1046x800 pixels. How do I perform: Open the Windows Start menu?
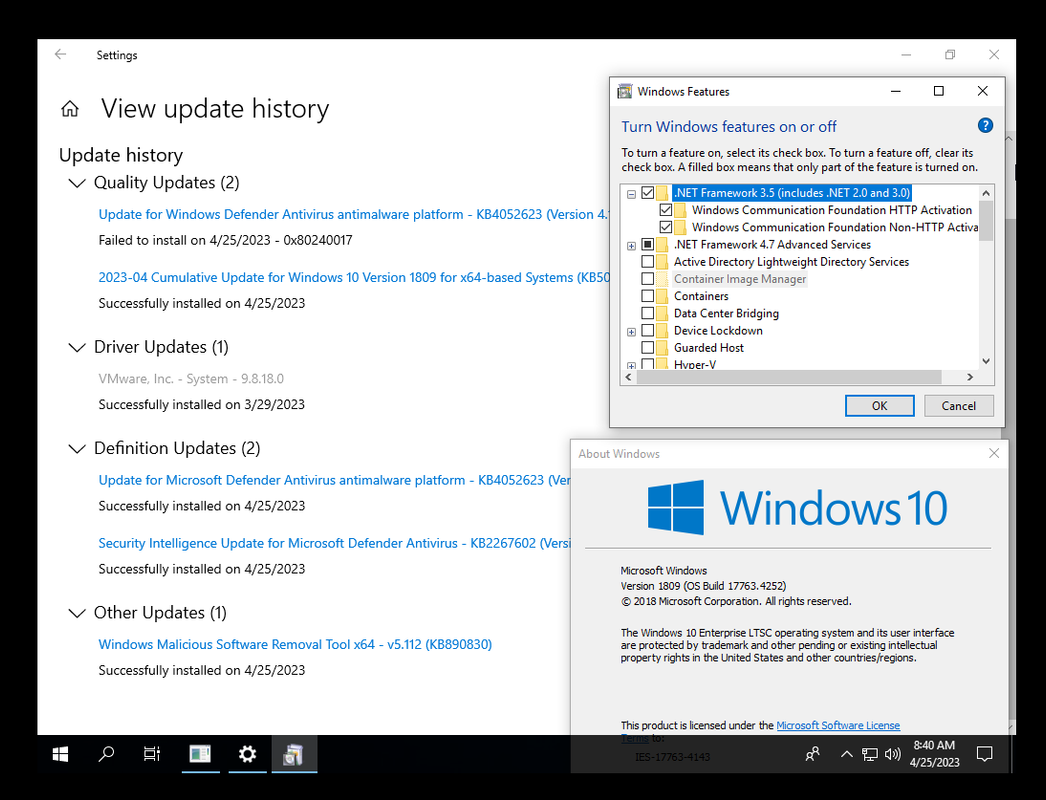(x=60, y=754)
